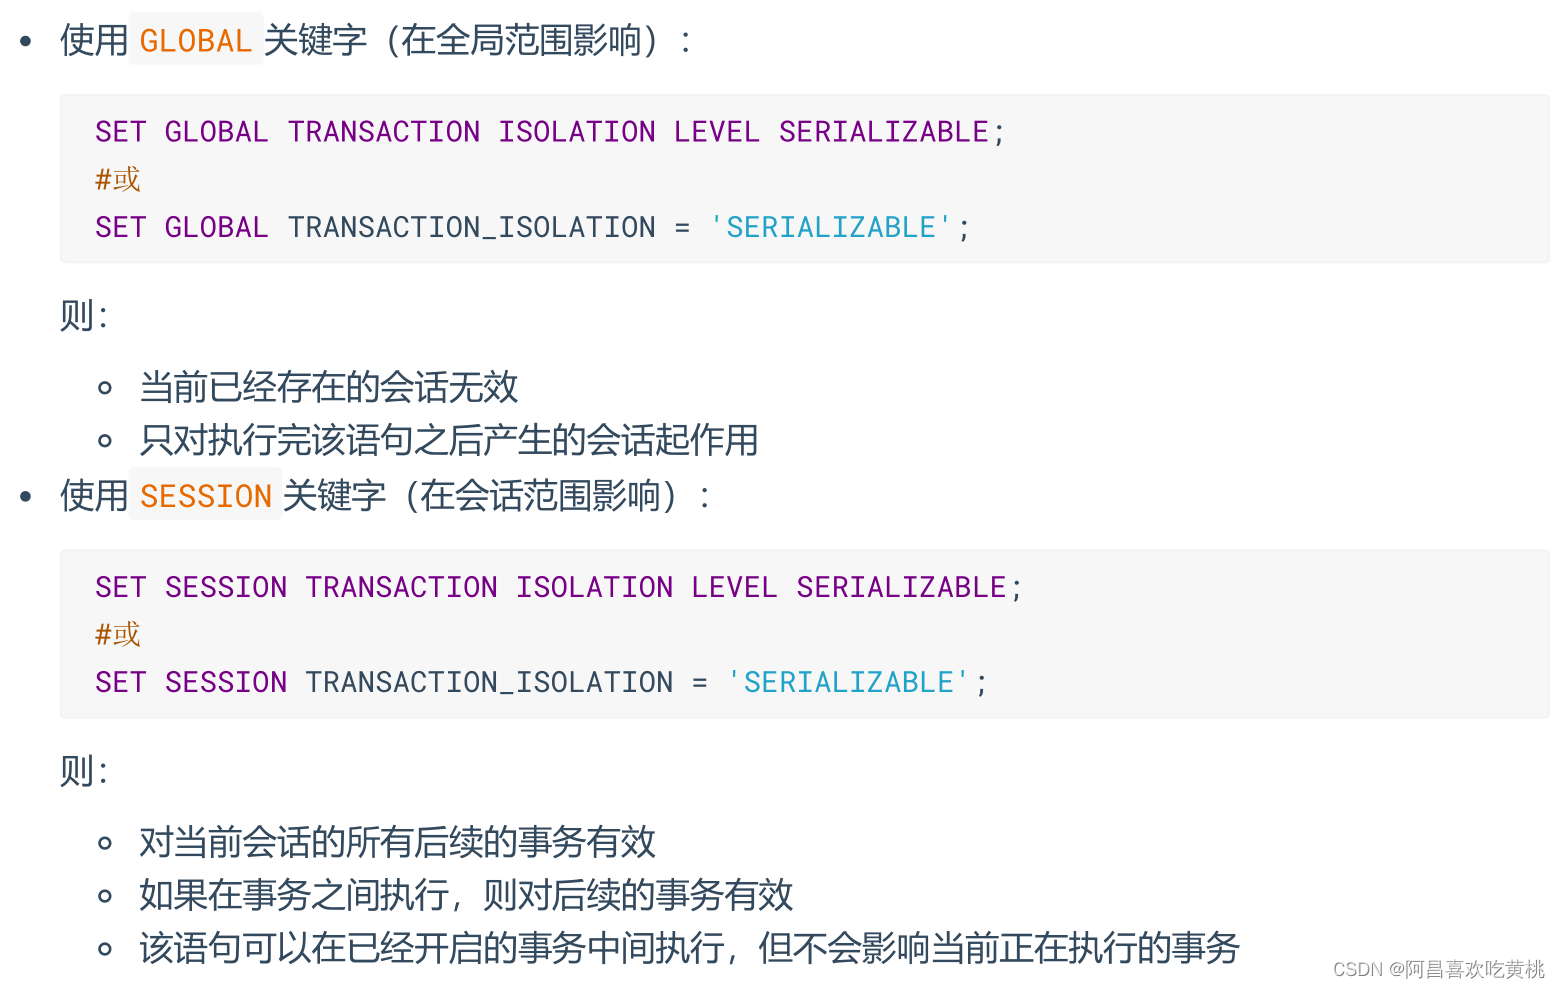Click the blue 'SERIALIZABLE' string in SESSION block
Viewport: 1560px width, 989px height.
[x=848, y=683]
